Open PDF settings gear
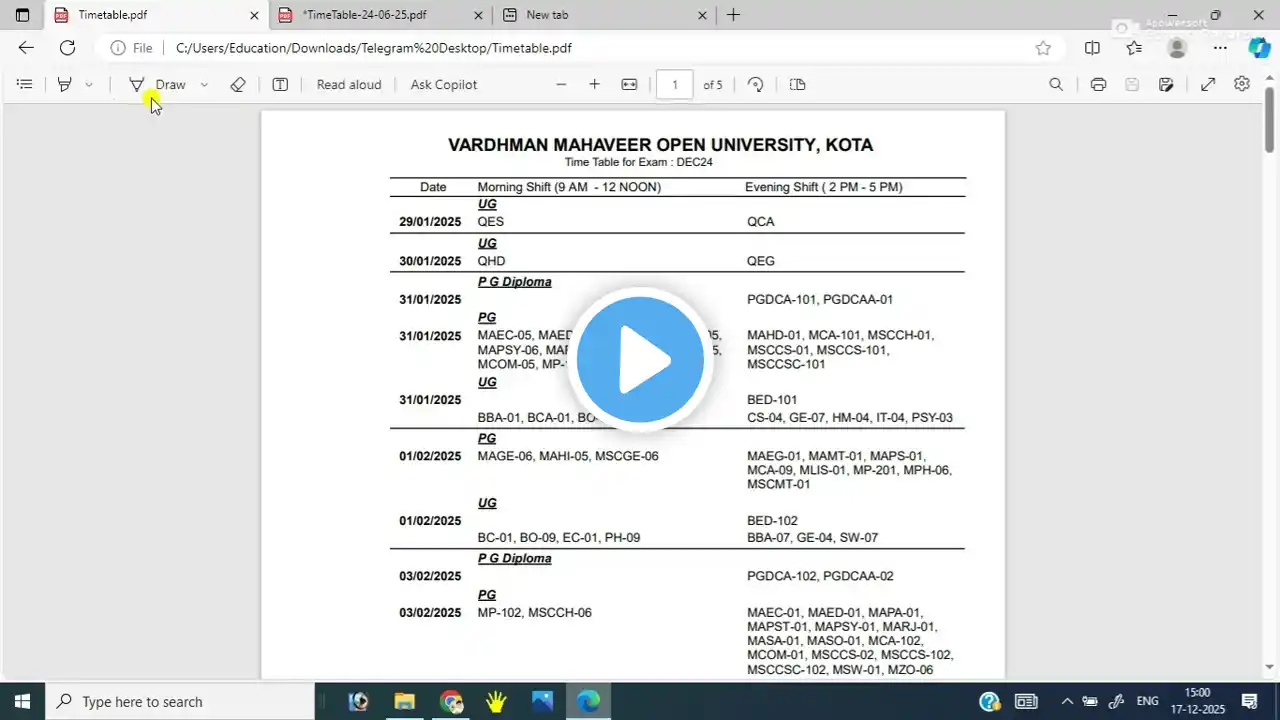 [x=1242, y=85]
